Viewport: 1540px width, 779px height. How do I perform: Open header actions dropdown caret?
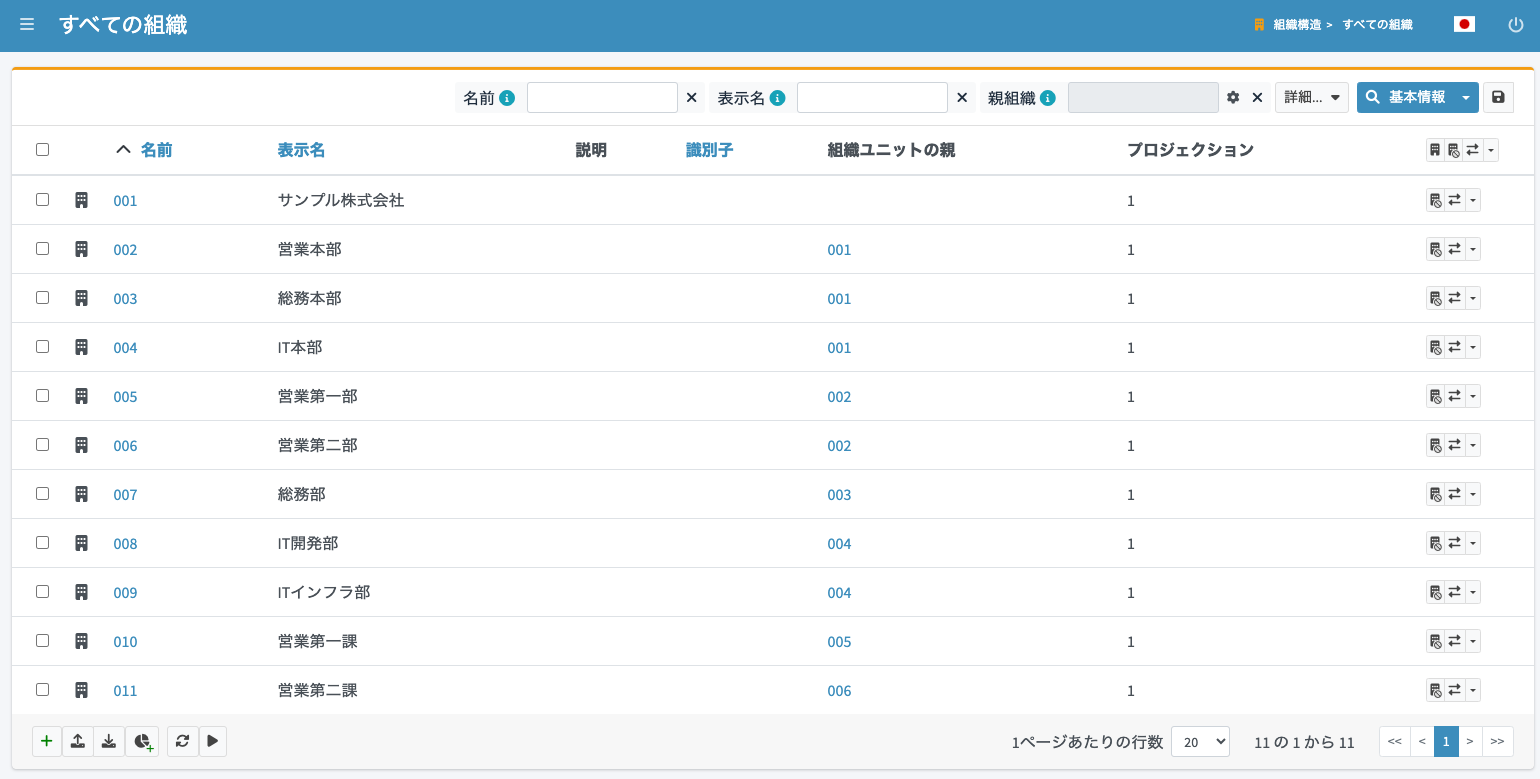tap(1490, 150)
